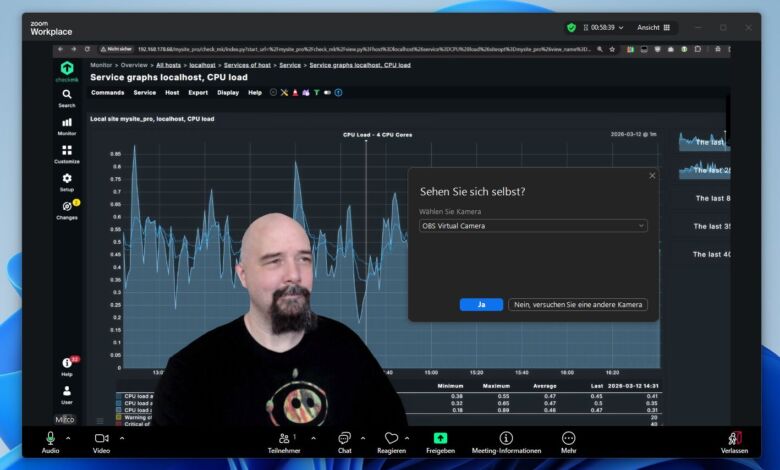Click Nein, versuchen Sie eine andere Kamera

578,304
